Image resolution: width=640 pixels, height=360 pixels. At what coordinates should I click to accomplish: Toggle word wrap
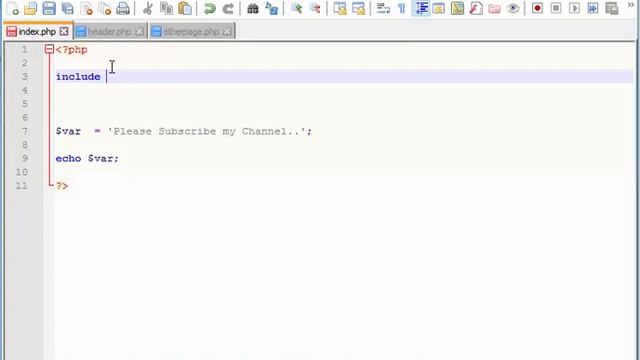[383, 8]
